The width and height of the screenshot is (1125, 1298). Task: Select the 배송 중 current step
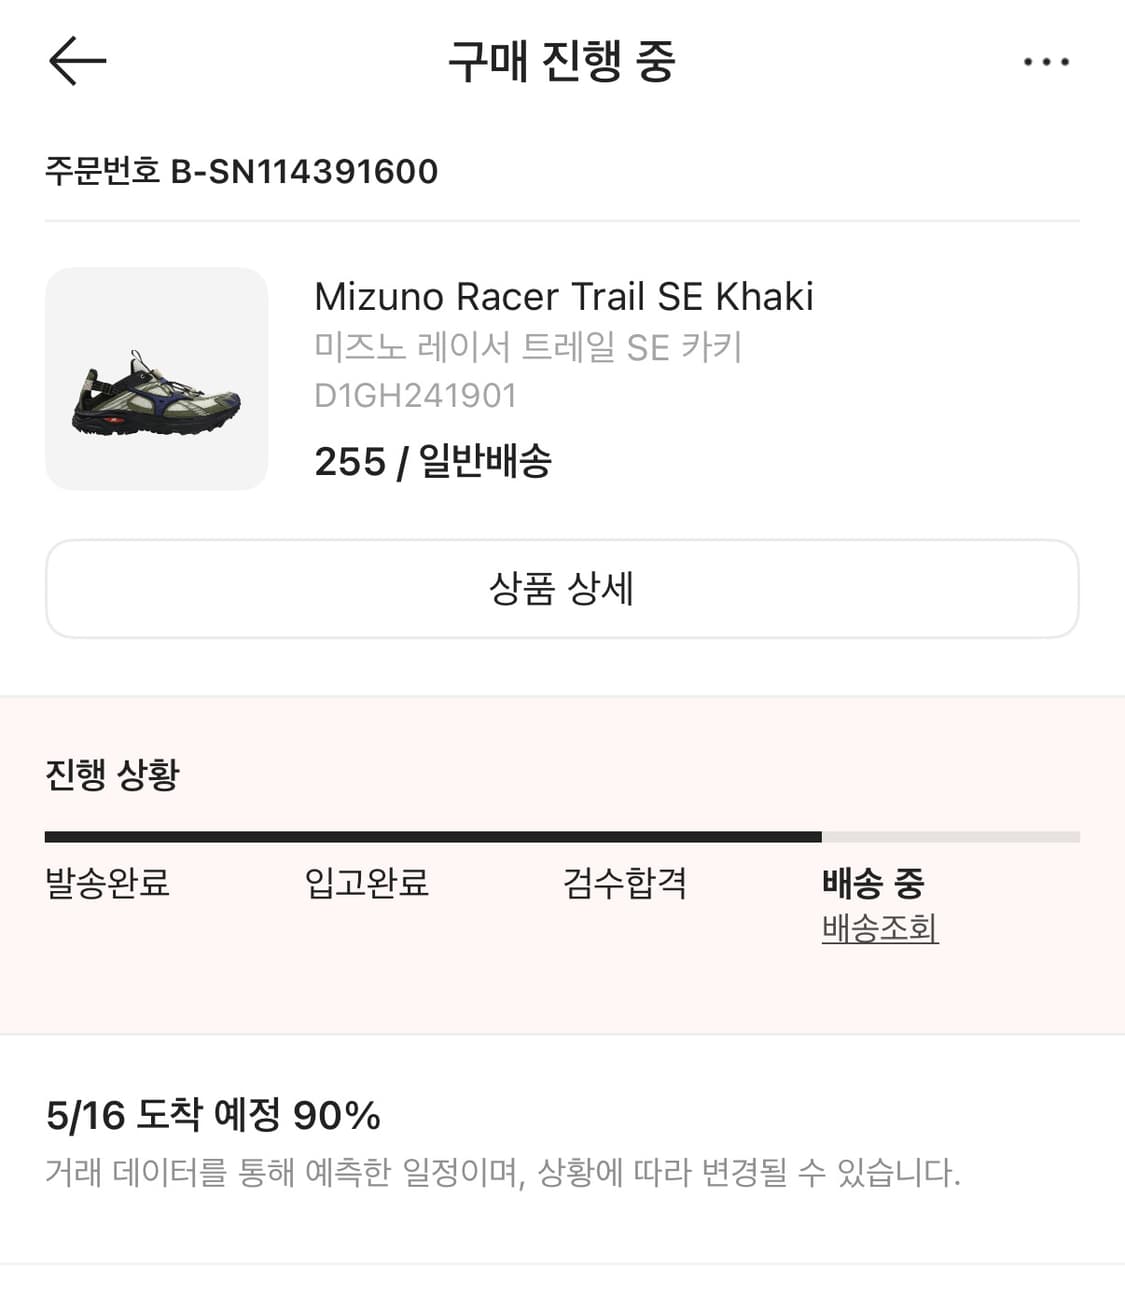(x=873, y=883)
